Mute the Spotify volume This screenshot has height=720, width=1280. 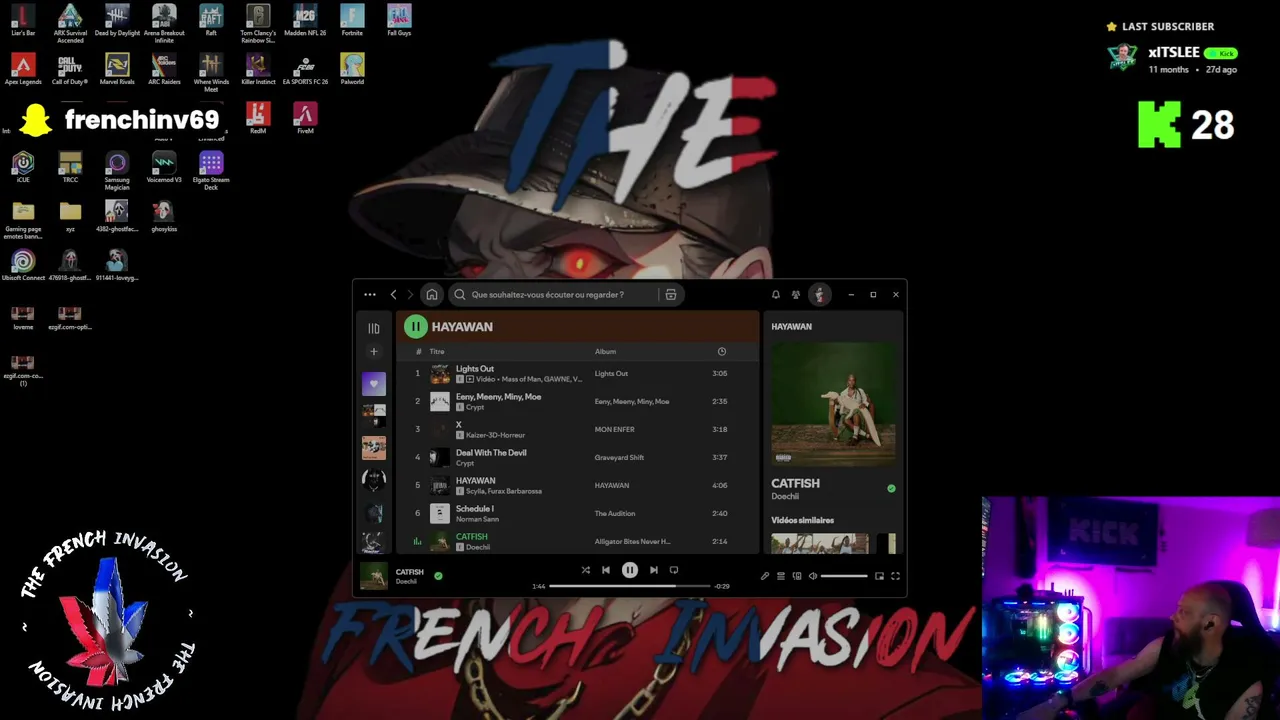pos(813,576)
